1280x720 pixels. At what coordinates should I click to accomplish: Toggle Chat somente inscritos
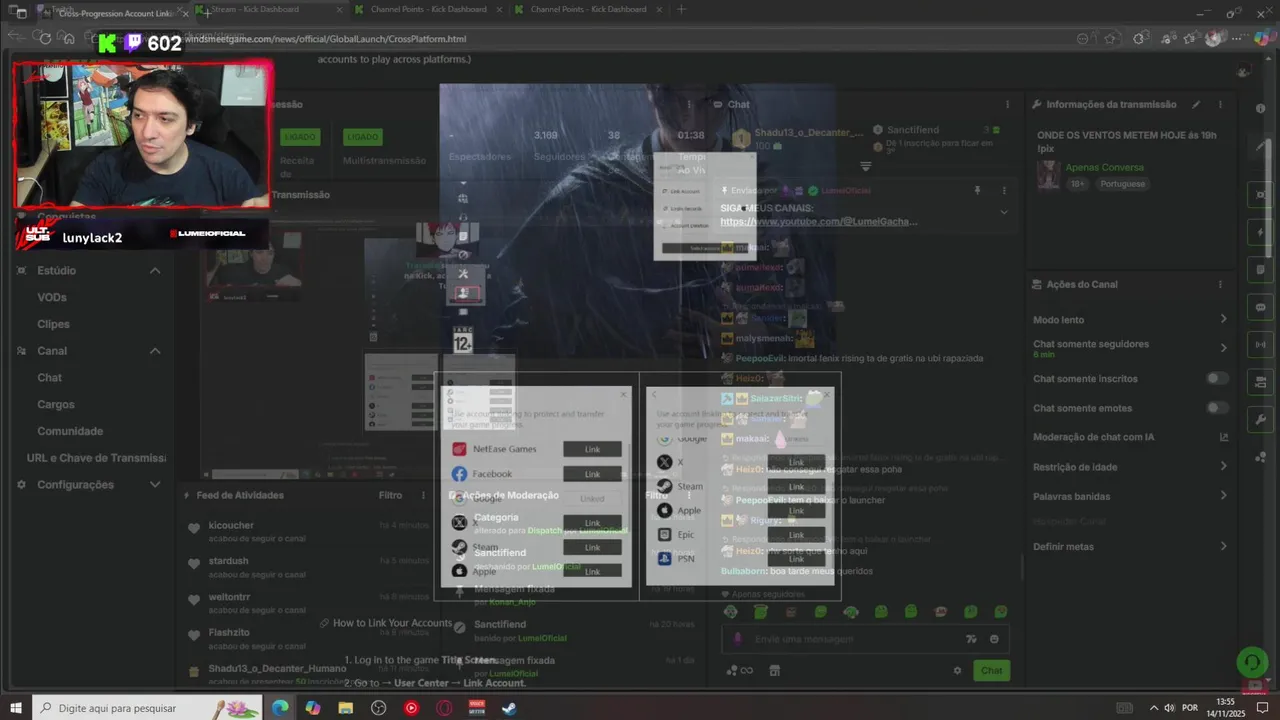point(1217,378)
